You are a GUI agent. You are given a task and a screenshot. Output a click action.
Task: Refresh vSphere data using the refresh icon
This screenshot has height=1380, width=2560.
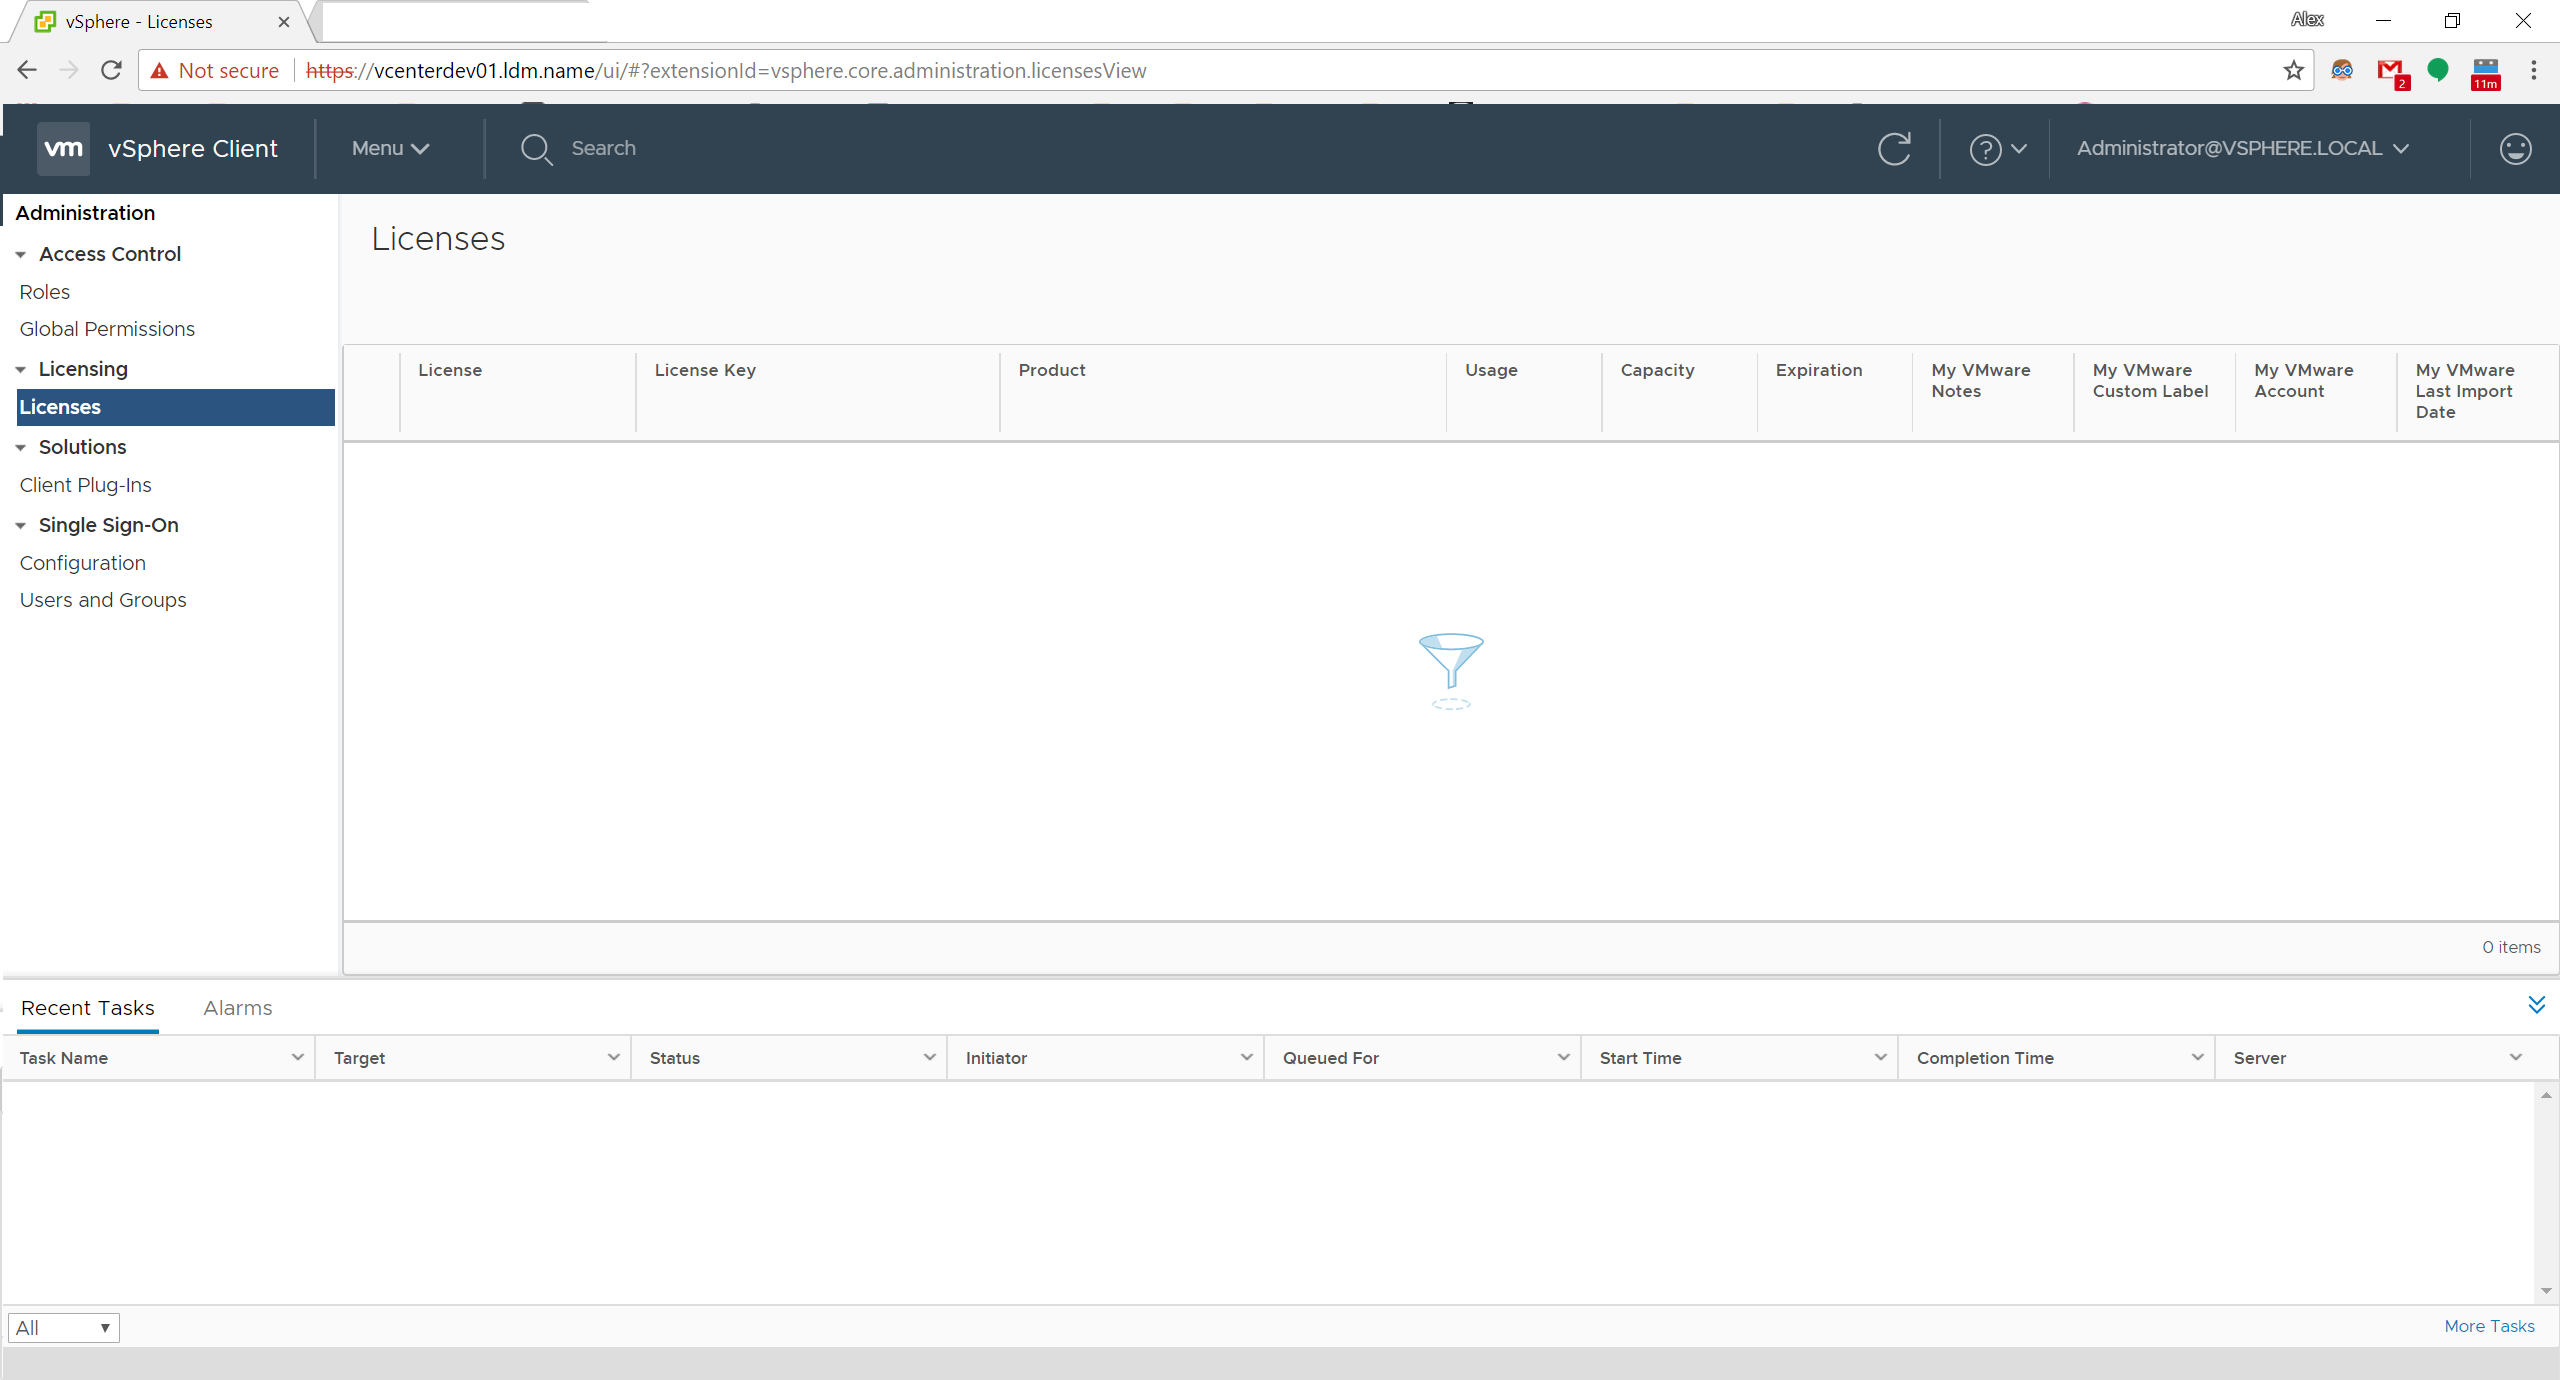click(x=1894, y=148)
